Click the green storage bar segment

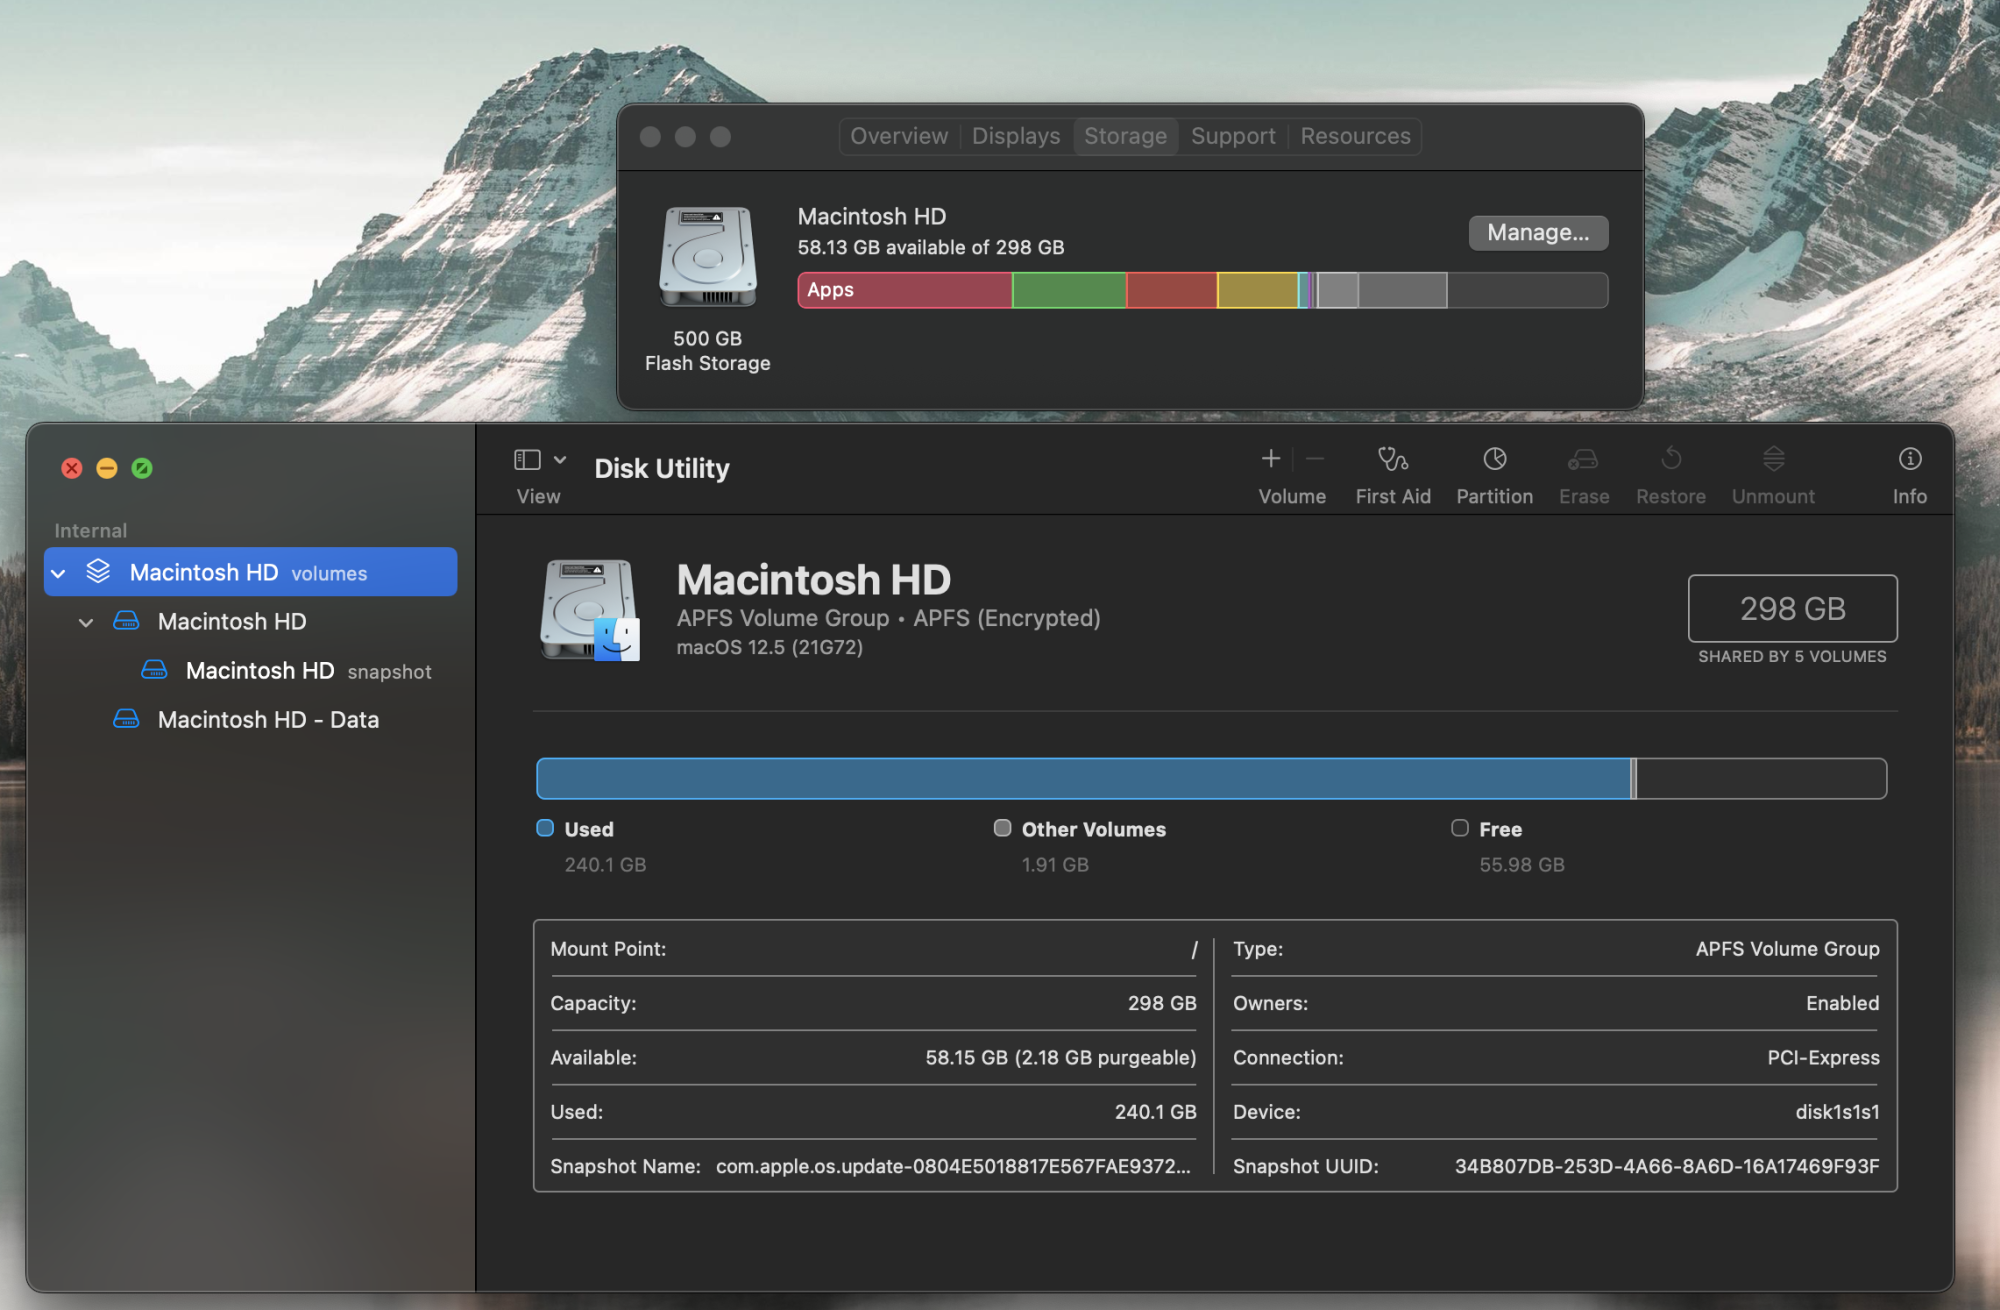tap(1069, 290)
